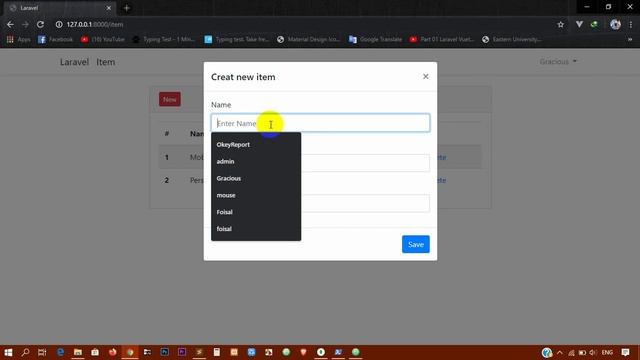Screen dimensions: 640x360
Task: Open the Part 01 Laravel Vue bookmark
Action: (x=442, y=39)
